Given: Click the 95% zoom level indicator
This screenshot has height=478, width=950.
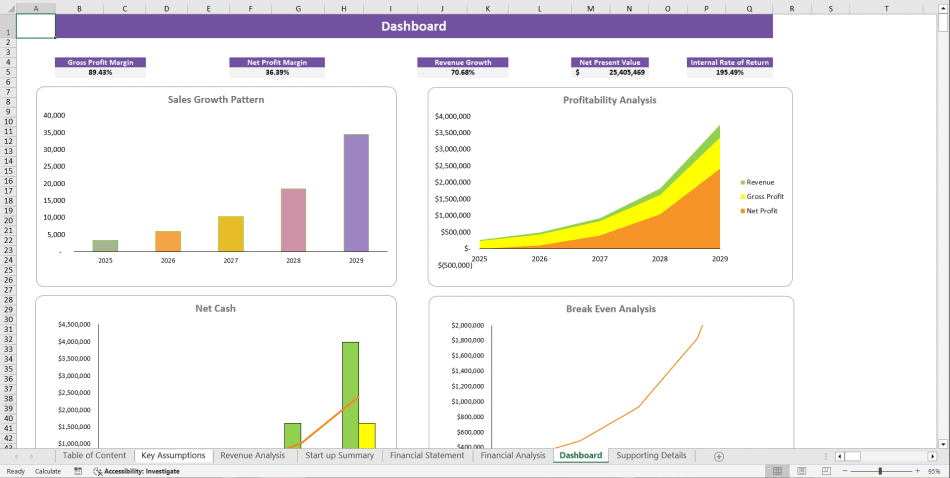Looking at the screenshot, I should (935, 471).
